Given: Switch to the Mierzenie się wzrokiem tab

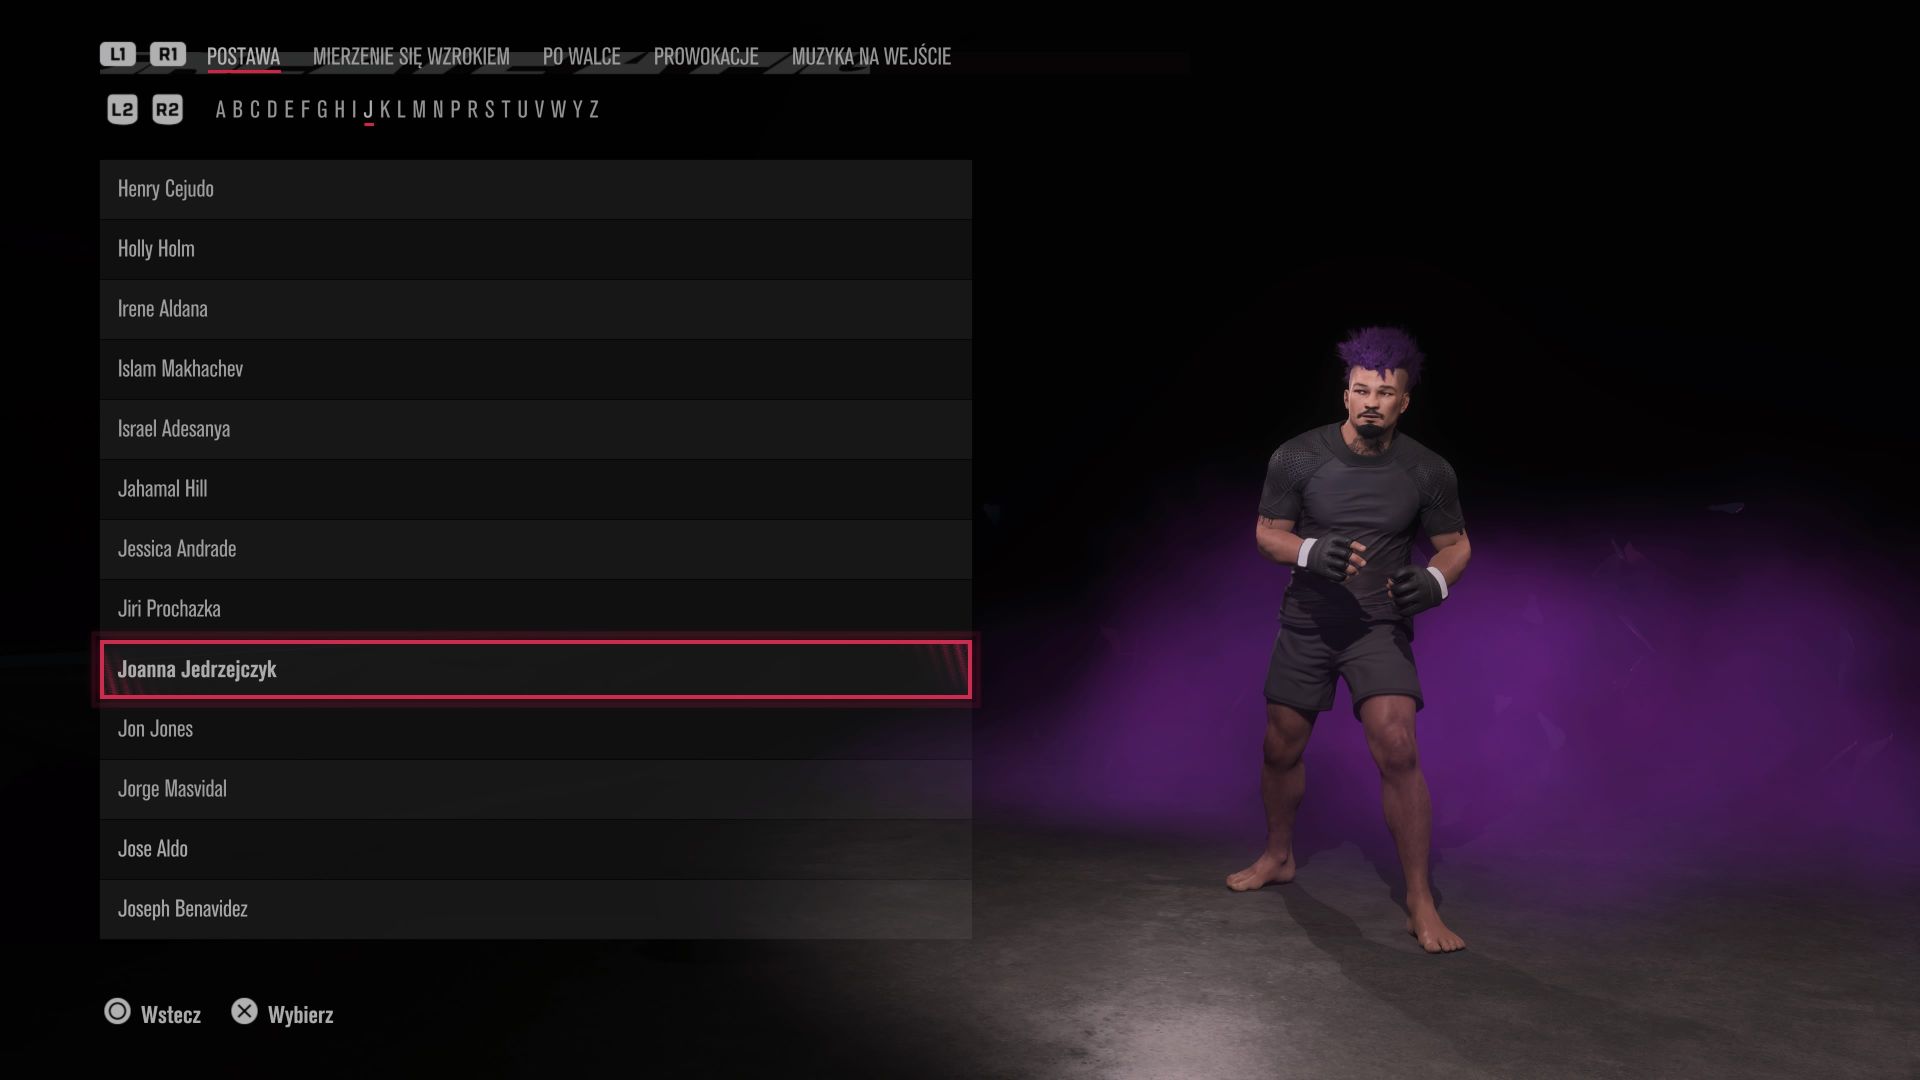Looking at the screenshot, I should pyautogui.click(x=411, y=57).
